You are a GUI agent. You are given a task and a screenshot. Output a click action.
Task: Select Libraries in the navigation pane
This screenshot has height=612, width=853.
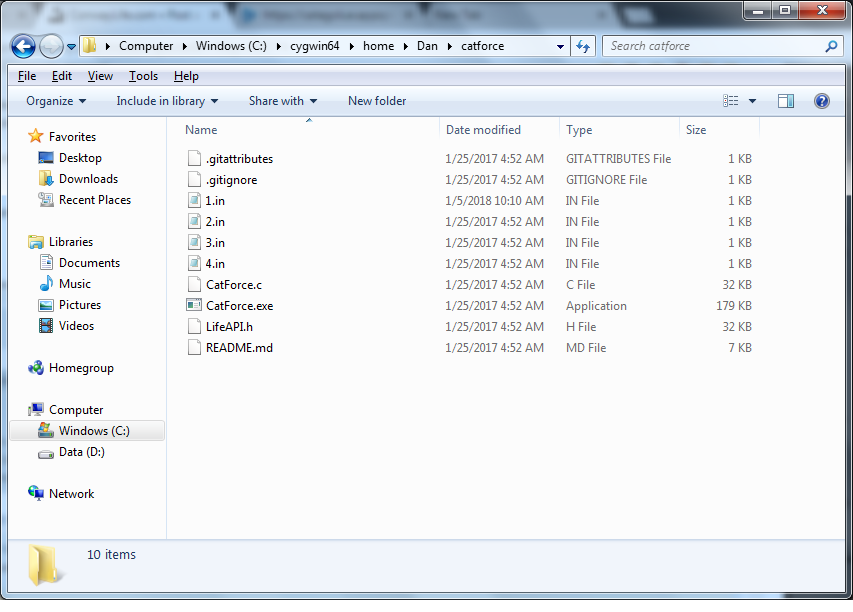(71, 242)
